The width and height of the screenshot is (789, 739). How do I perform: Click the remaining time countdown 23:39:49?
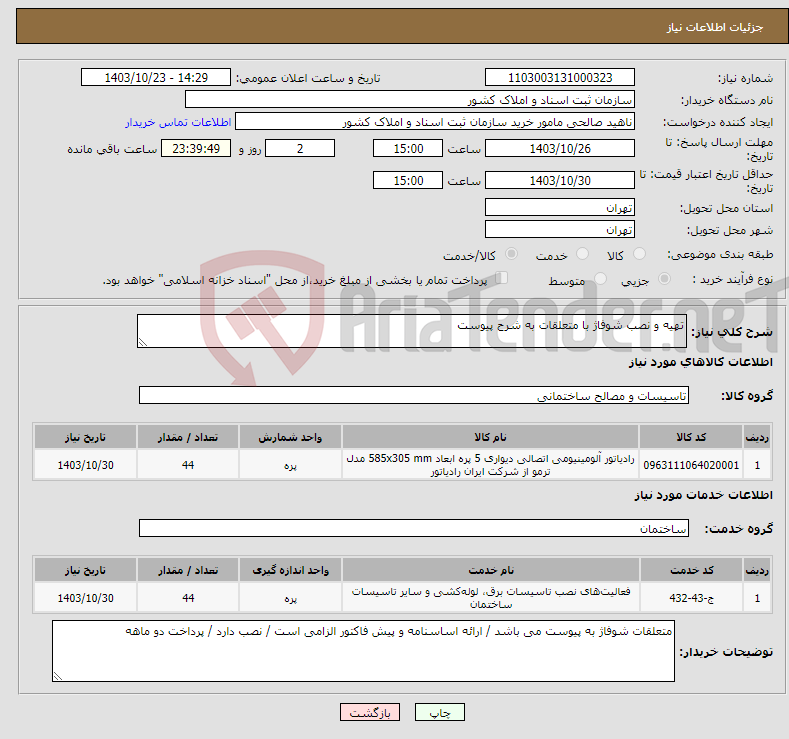196,148
